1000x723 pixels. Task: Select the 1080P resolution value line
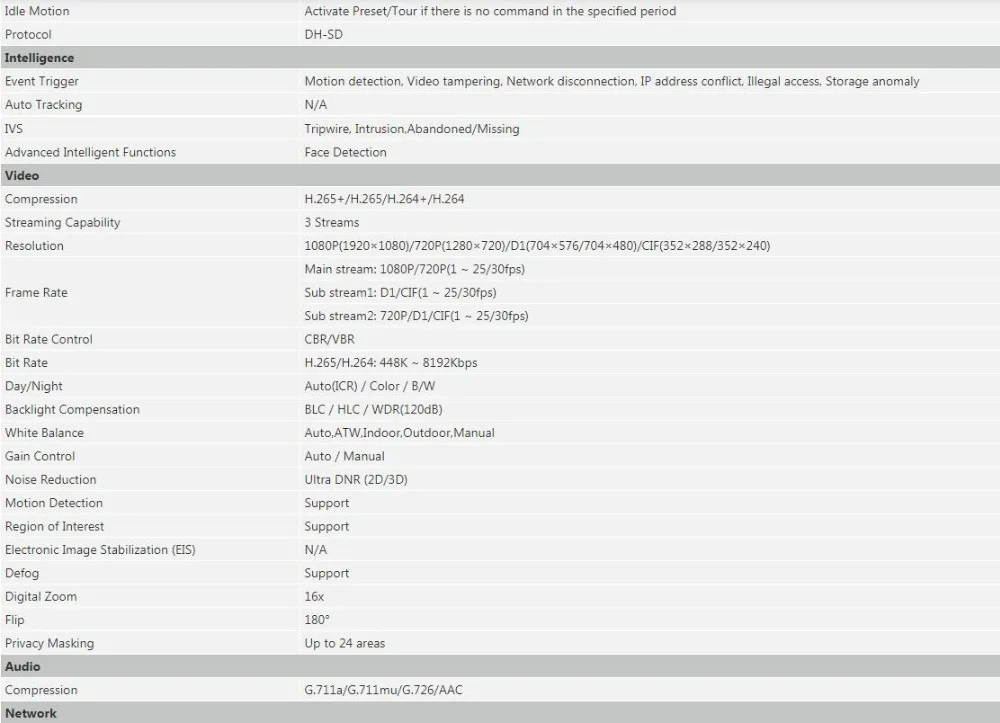(537, 246)
